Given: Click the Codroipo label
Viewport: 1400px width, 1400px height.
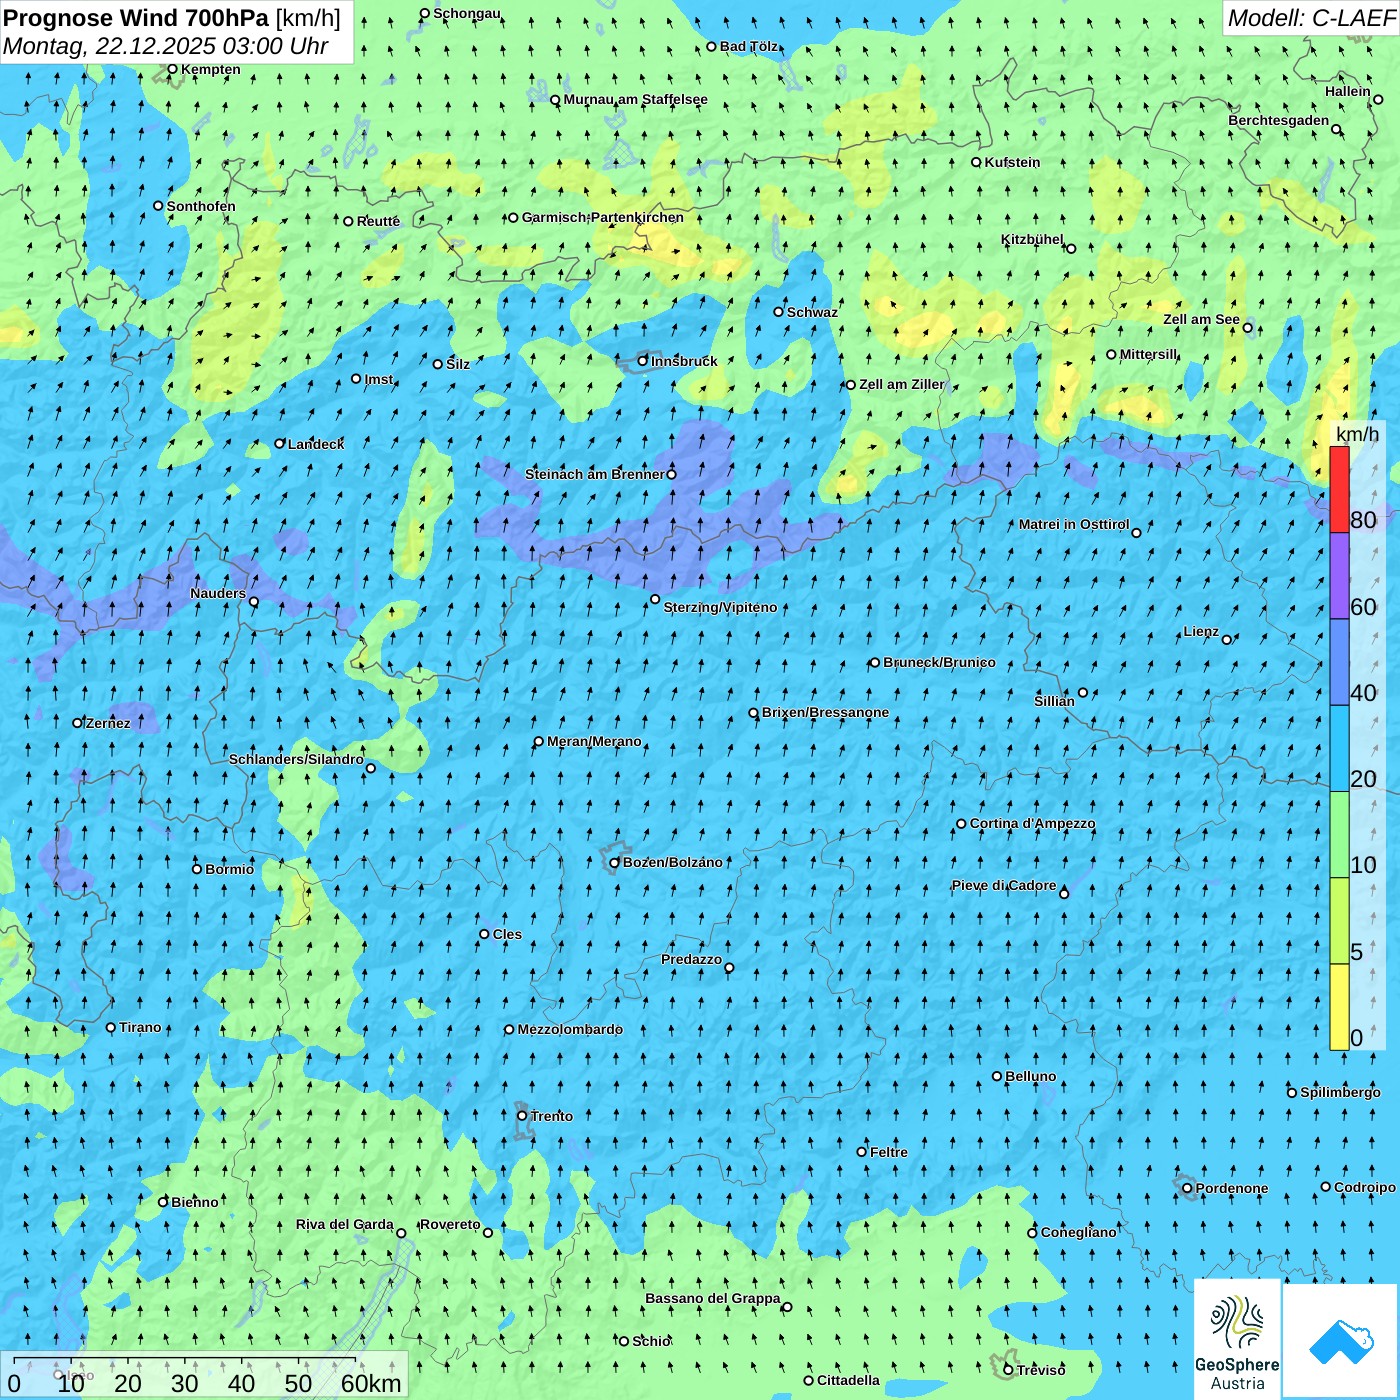Looking at the screenshot, I should click(1365, 1187).
